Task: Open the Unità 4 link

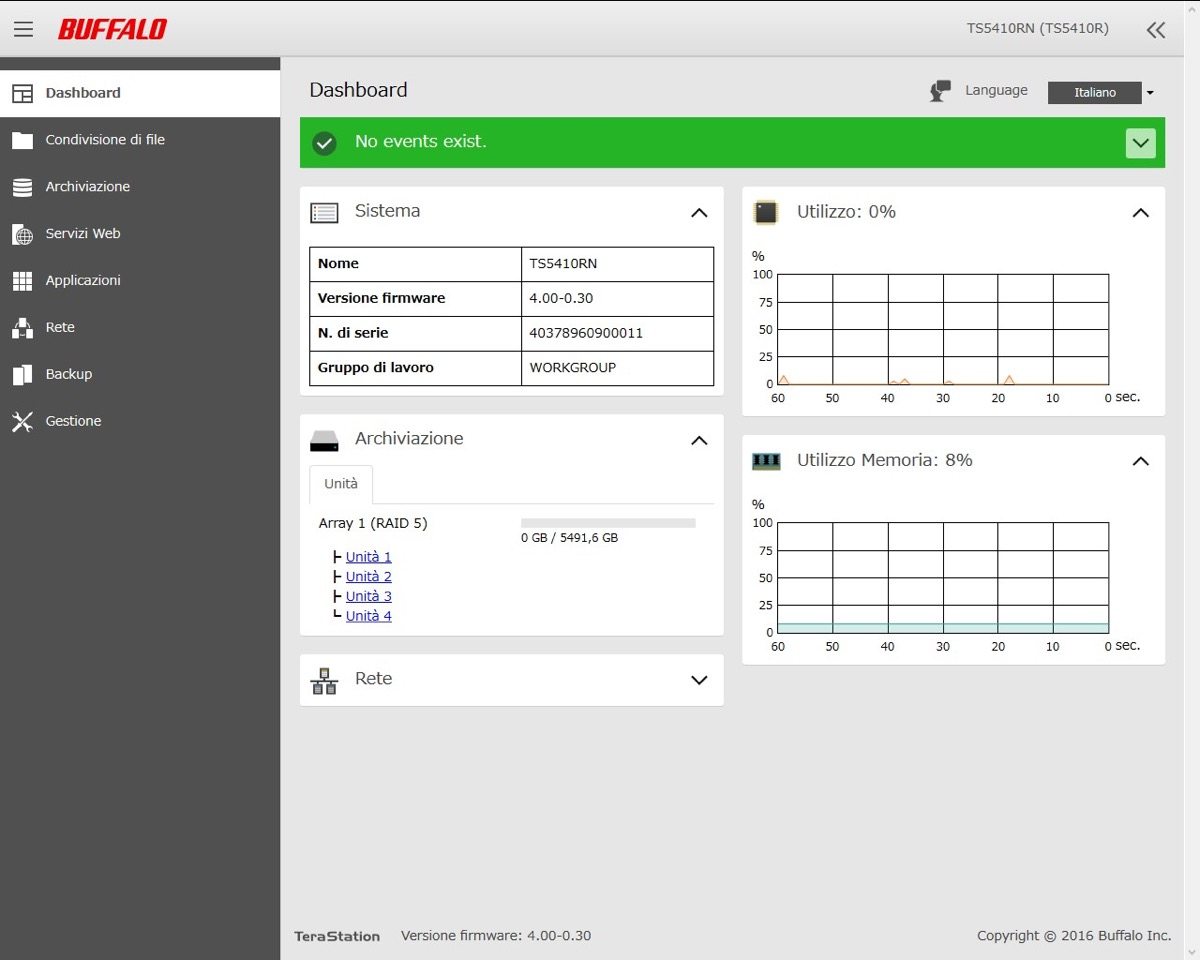Action: point(369,616)
